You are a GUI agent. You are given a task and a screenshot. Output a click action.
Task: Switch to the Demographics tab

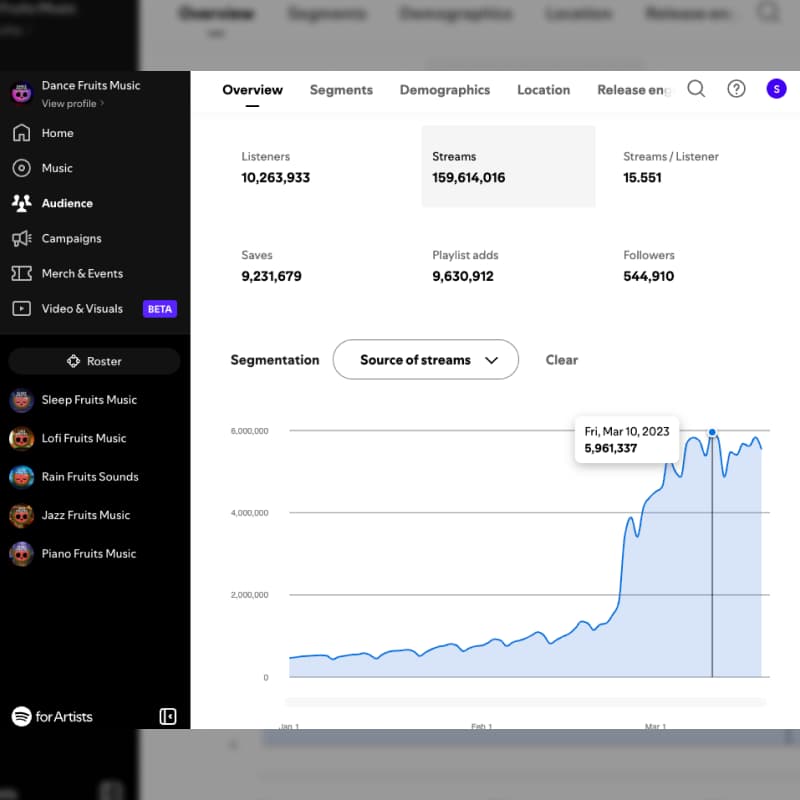(445, 90)
